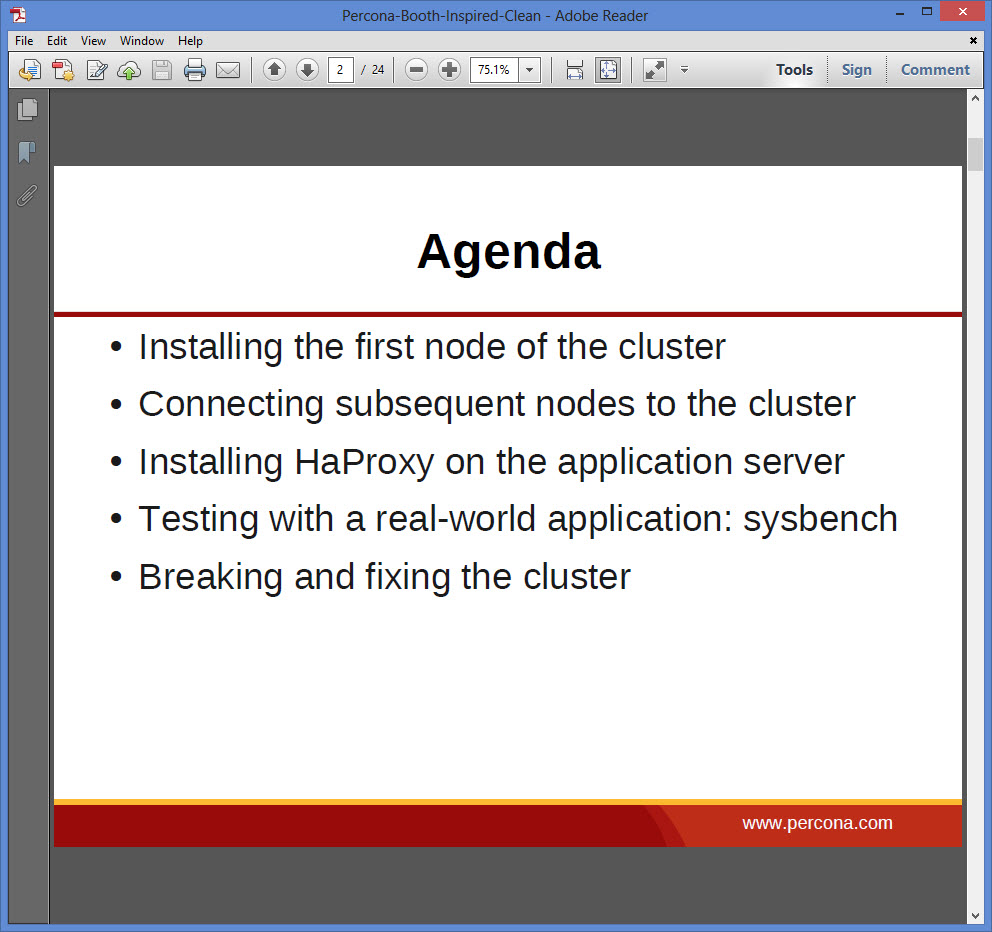Click the zoom out minus button
The image size is (992, 932).
pos(416,70)
